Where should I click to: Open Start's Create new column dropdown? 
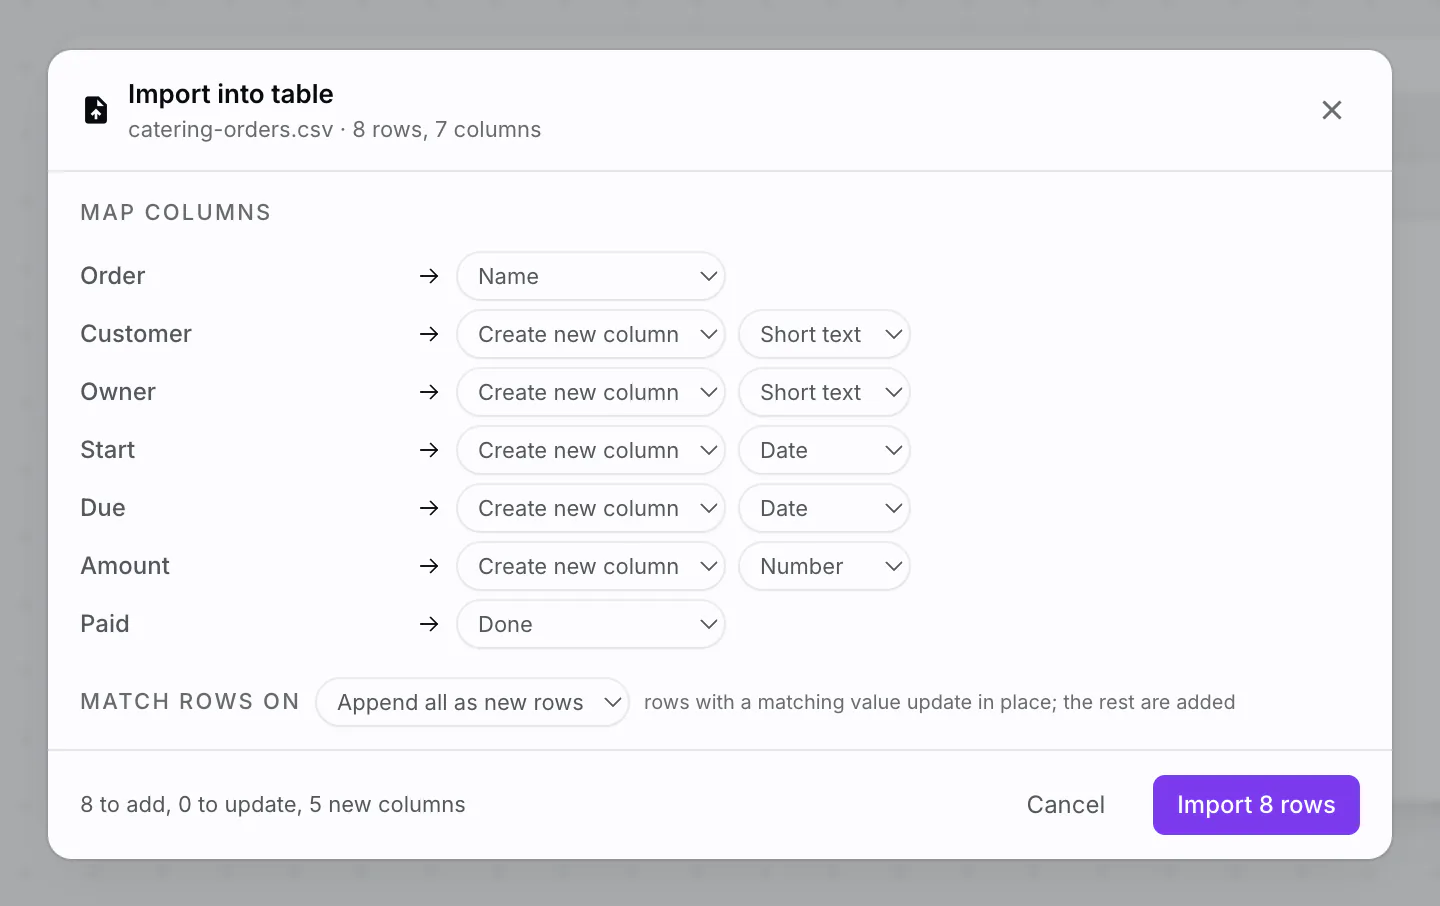591,450
